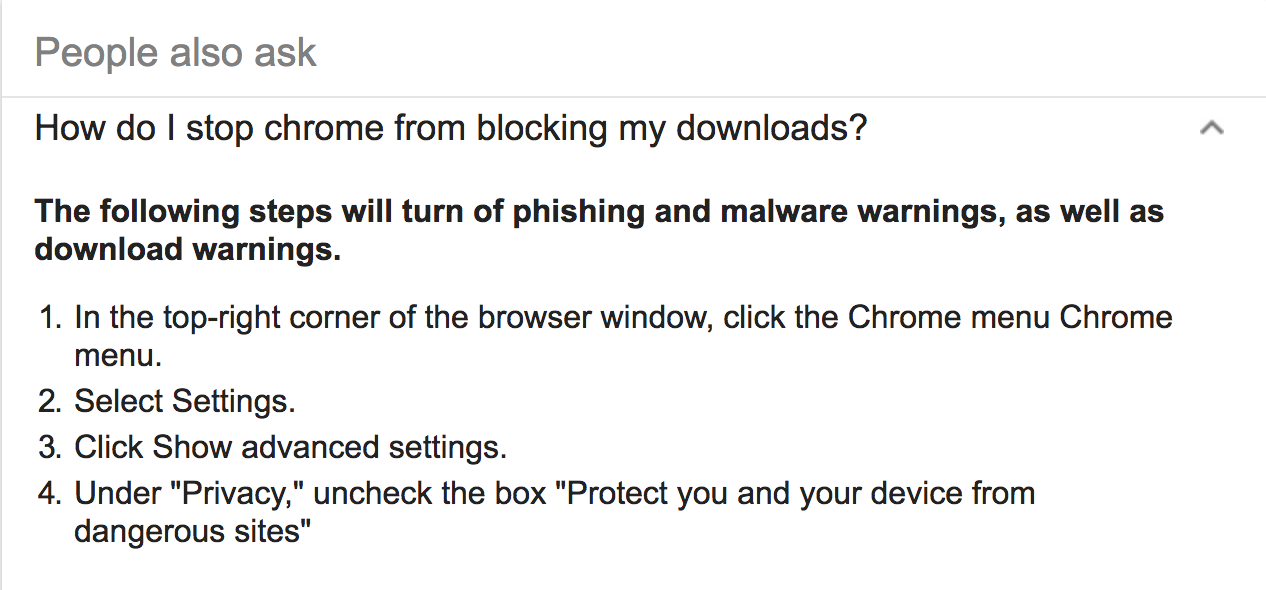Collapse the answer using the up chevron
The height and width of the screenshot is (590, 1266).
[1211, 128]
